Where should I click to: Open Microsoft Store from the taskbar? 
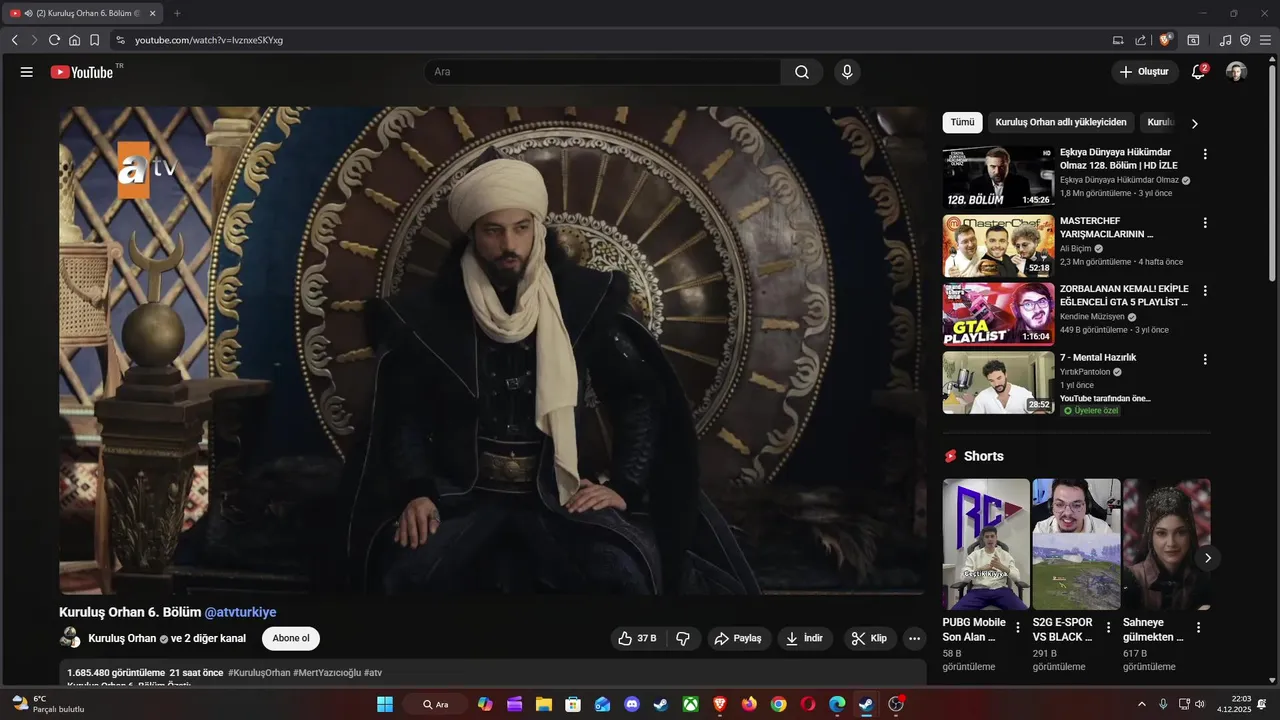coord(572,704)
